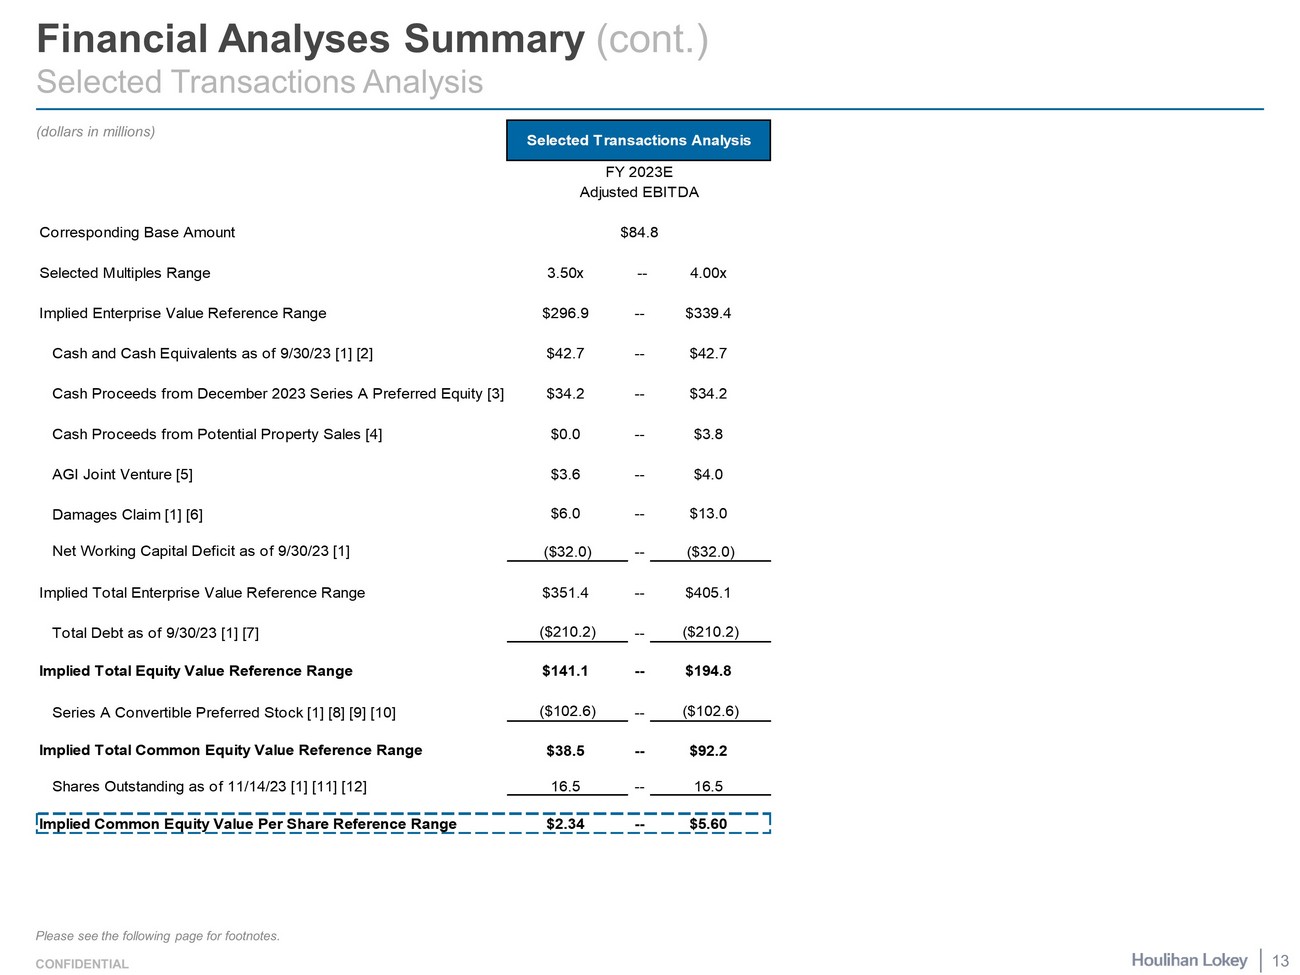
Task: Select the 'Financial Analyses Summary' title
Action: [310, 39]
